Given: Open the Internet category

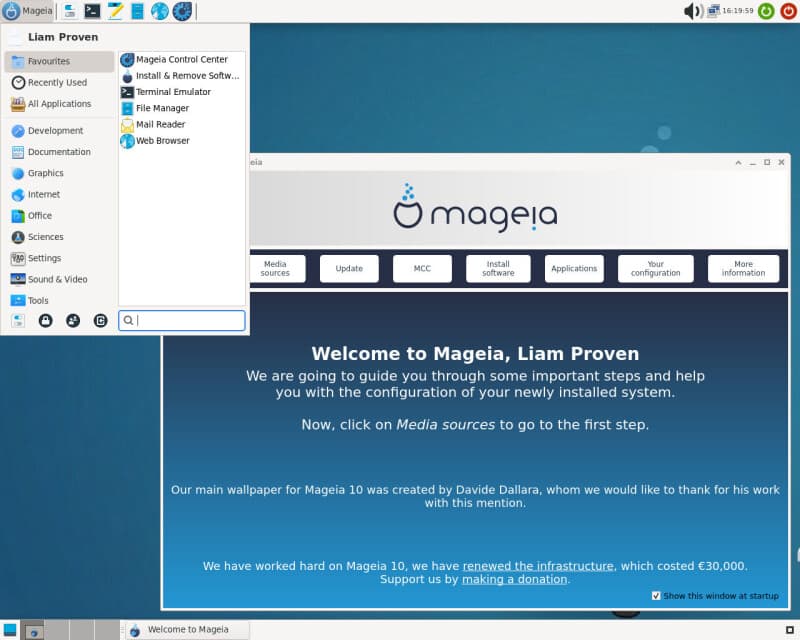Looking at the screenshot, I should pyautogui.click(x=59, y=194).
